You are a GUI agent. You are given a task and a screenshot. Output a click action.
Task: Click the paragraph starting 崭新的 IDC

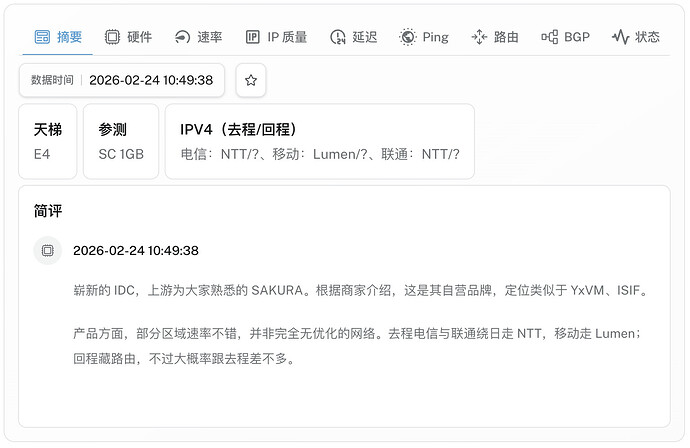tap(360, 290)
